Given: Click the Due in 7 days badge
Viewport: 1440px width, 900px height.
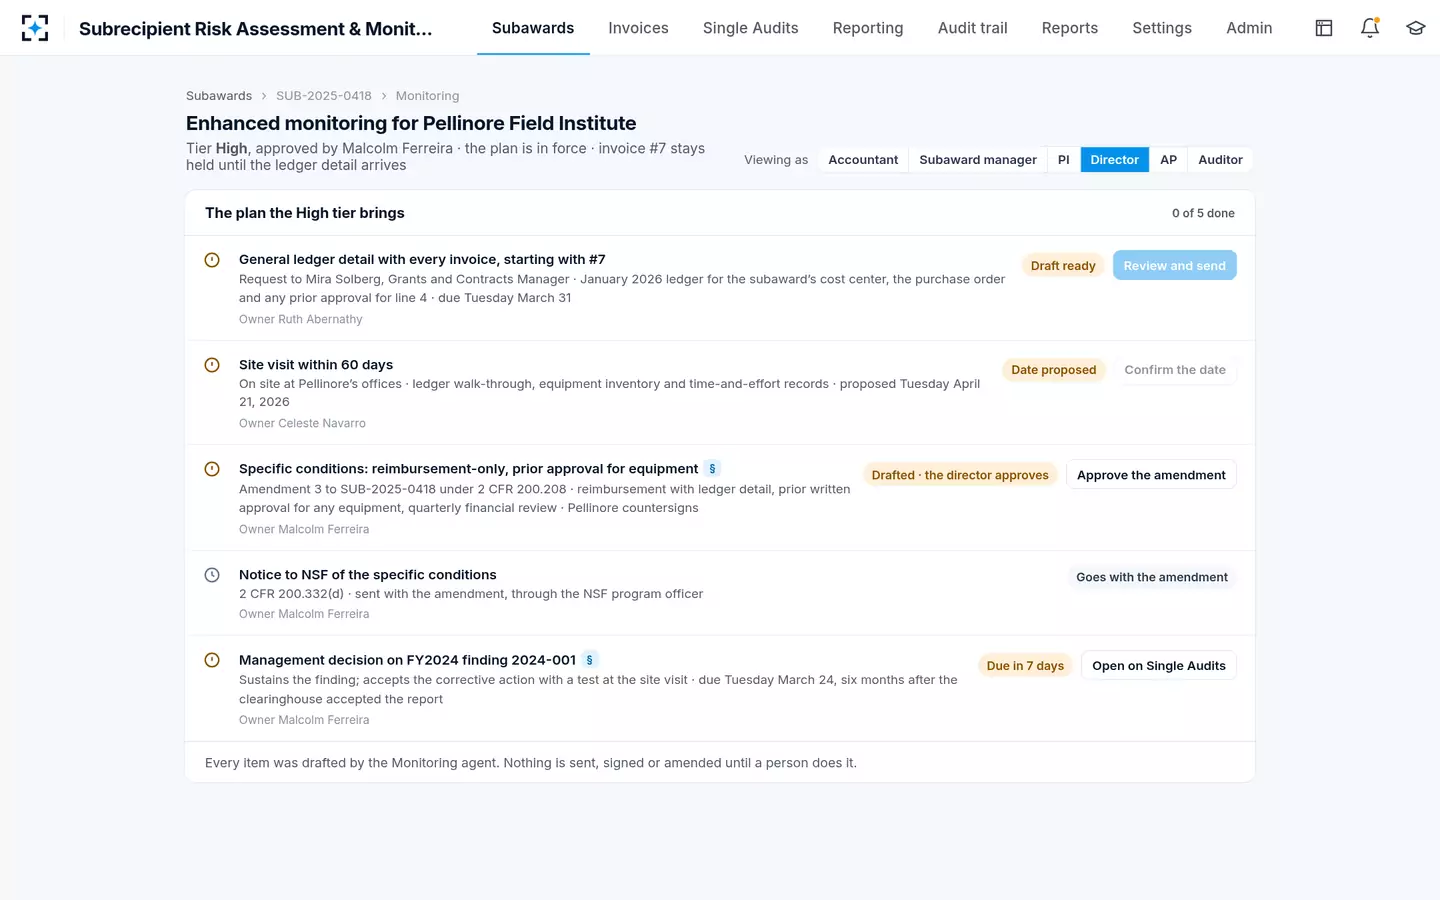Looking at the screenshot, I should point(1025,666).
